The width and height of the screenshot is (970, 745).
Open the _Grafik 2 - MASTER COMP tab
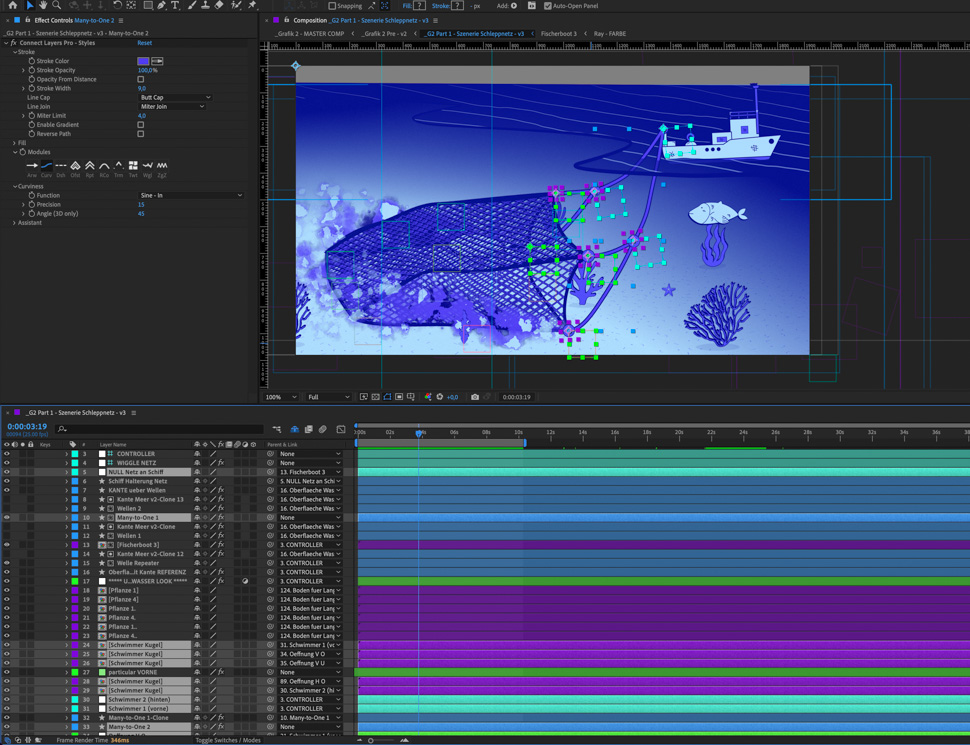311,34
